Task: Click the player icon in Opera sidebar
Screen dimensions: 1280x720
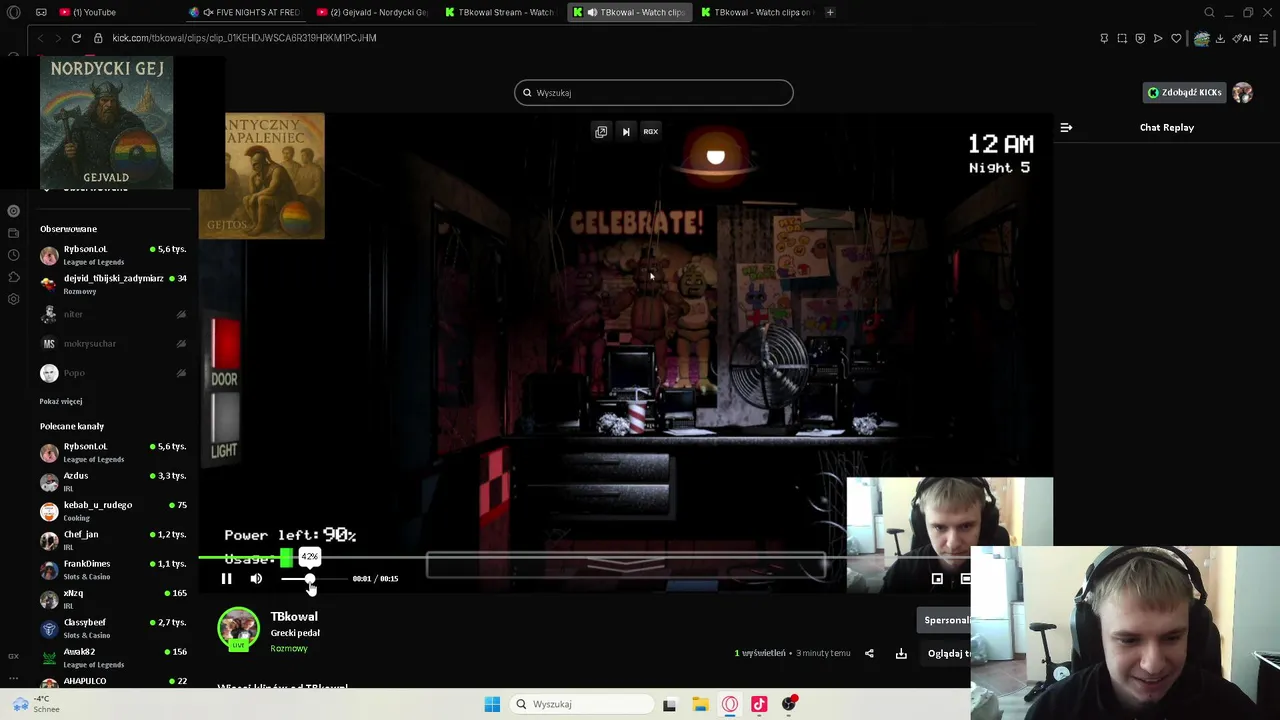Action: tap(13, 211)
